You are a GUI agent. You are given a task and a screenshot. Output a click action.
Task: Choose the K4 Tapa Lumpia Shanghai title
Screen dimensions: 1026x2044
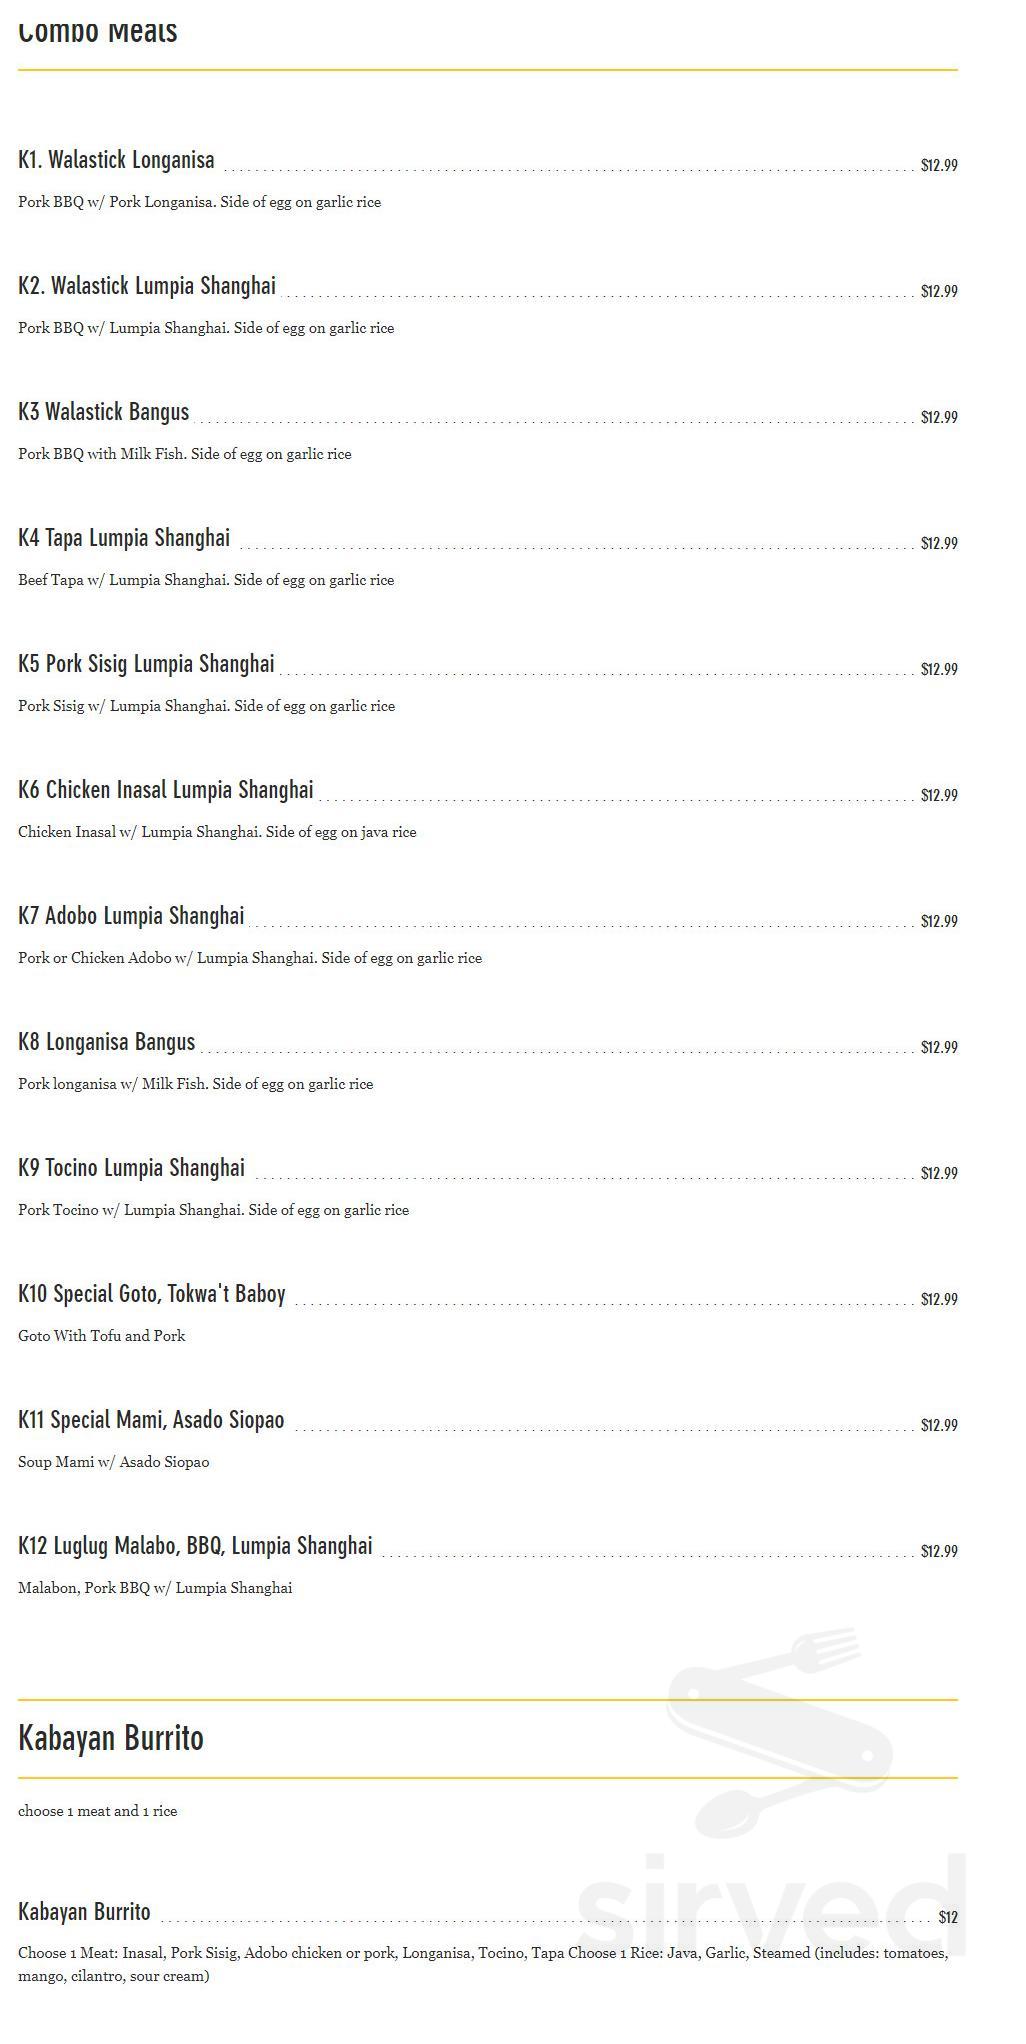(124, 538)
